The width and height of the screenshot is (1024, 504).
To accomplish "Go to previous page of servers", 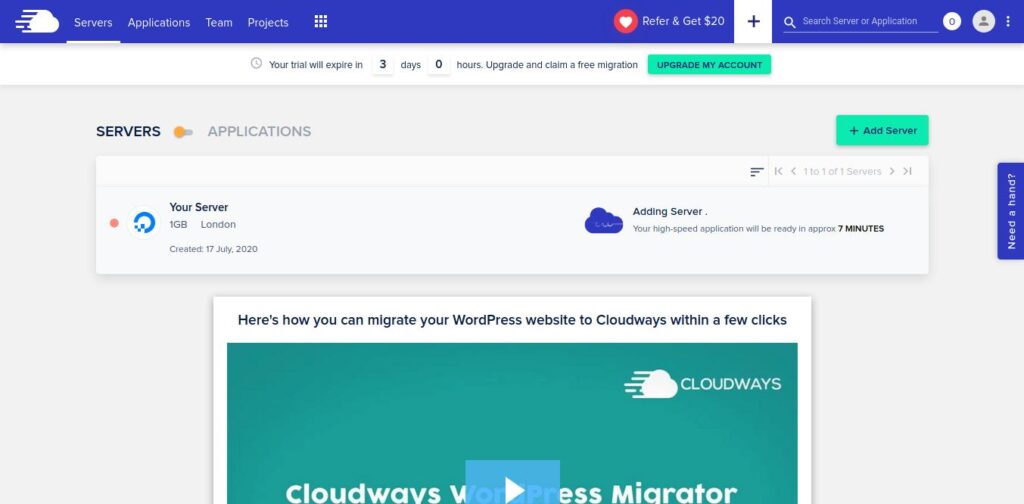I will point(793,171).
